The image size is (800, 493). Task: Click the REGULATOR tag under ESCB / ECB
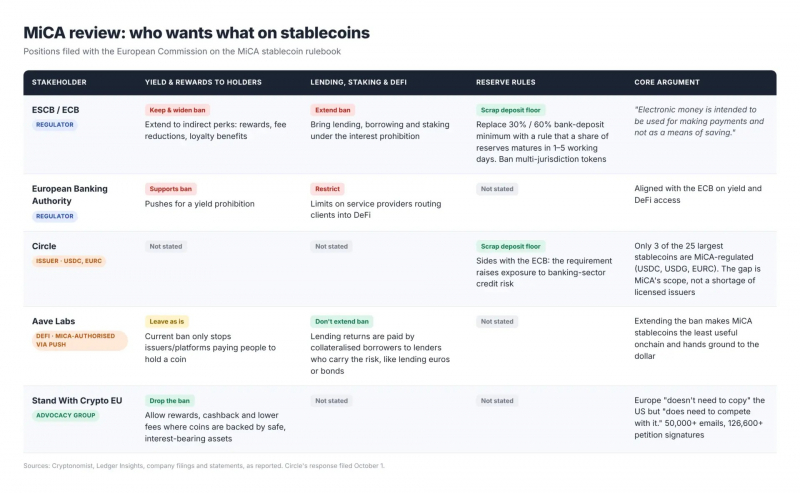(55, 125)
